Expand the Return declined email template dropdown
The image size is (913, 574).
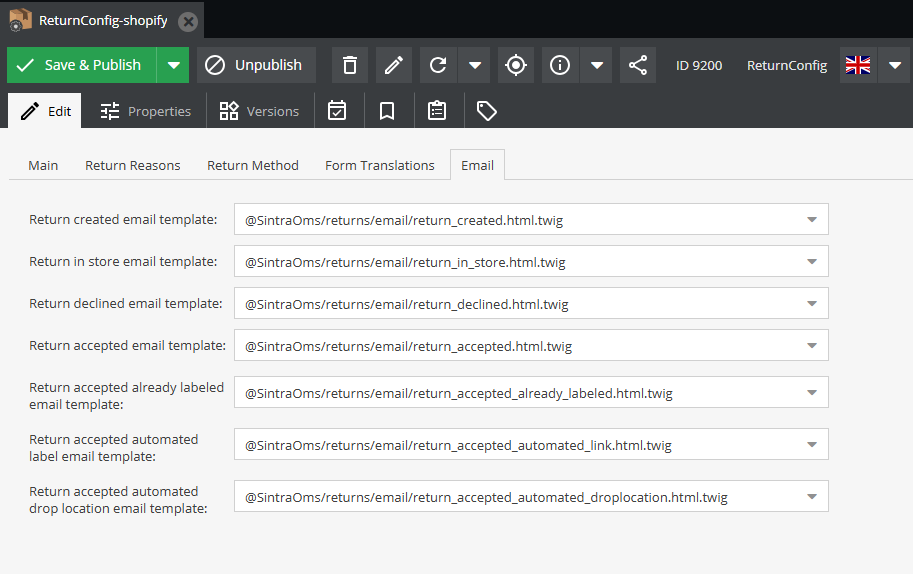click(811, 304)
